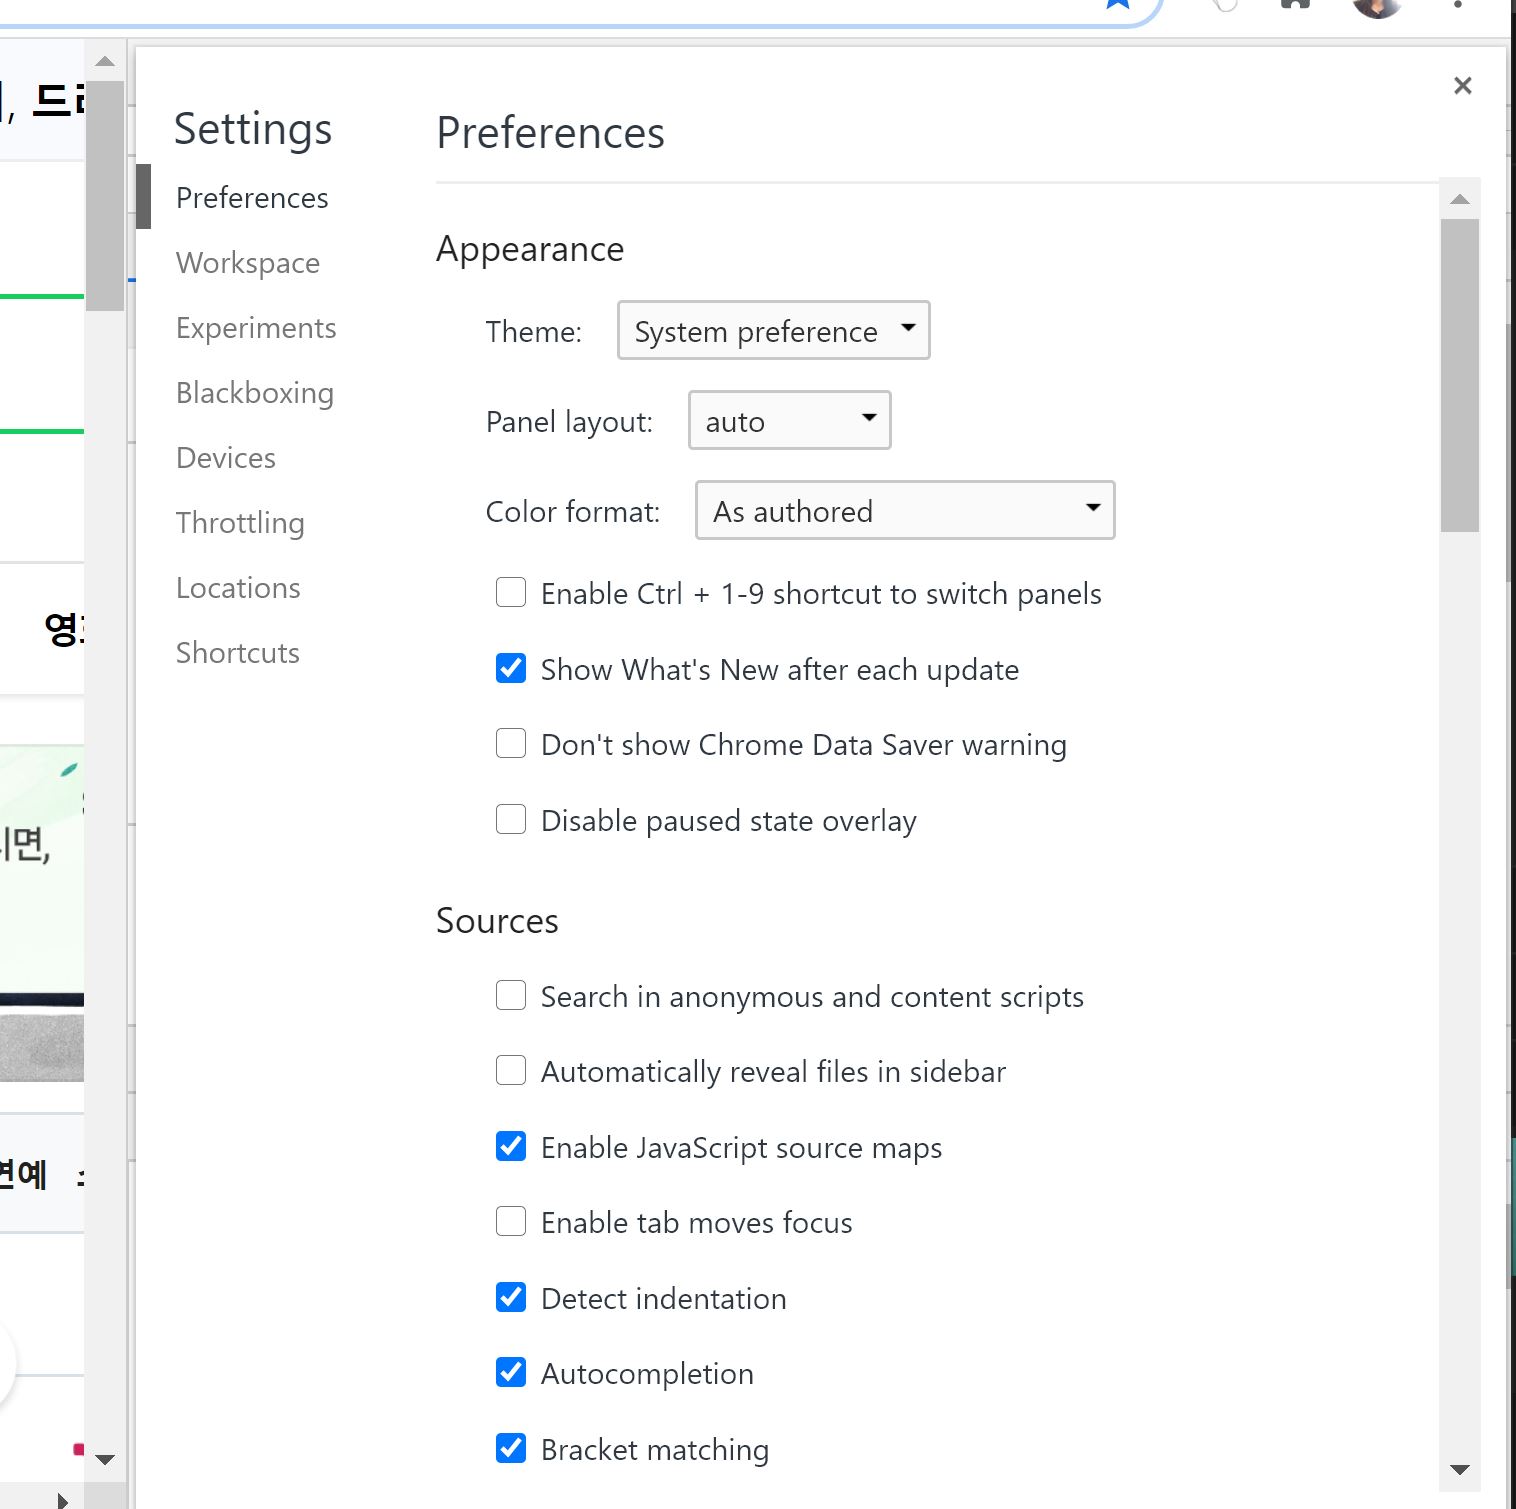Check Search in anonymous and content scripts
The height and width of the screenshot is (1509, 1516).
(x=511, y=996)
